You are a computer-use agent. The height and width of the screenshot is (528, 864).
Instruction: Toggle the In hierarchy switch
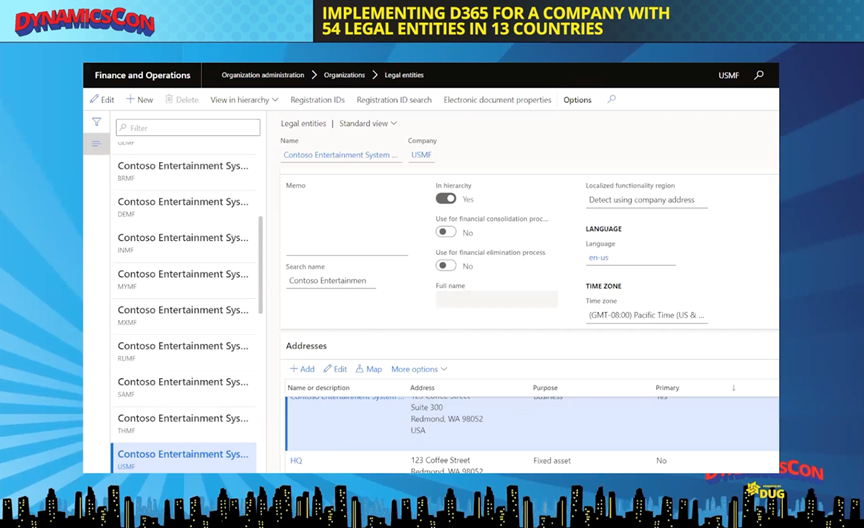click(446, 199)
